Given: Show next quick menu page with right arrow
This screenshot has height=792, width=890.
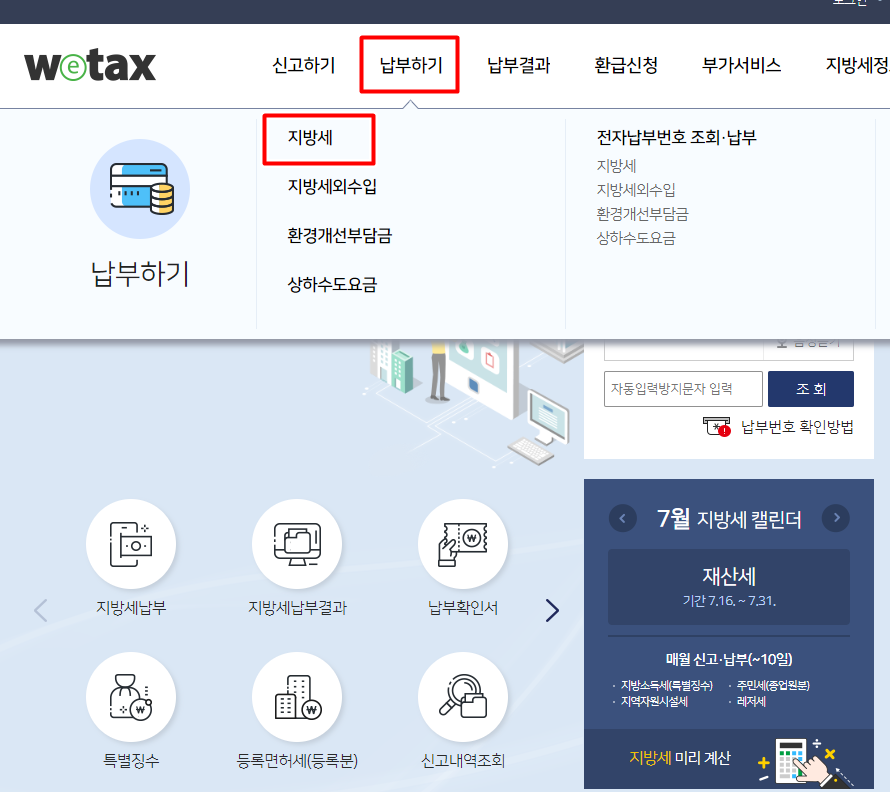Looking at the screenshot, I should (x=552, y=610).
